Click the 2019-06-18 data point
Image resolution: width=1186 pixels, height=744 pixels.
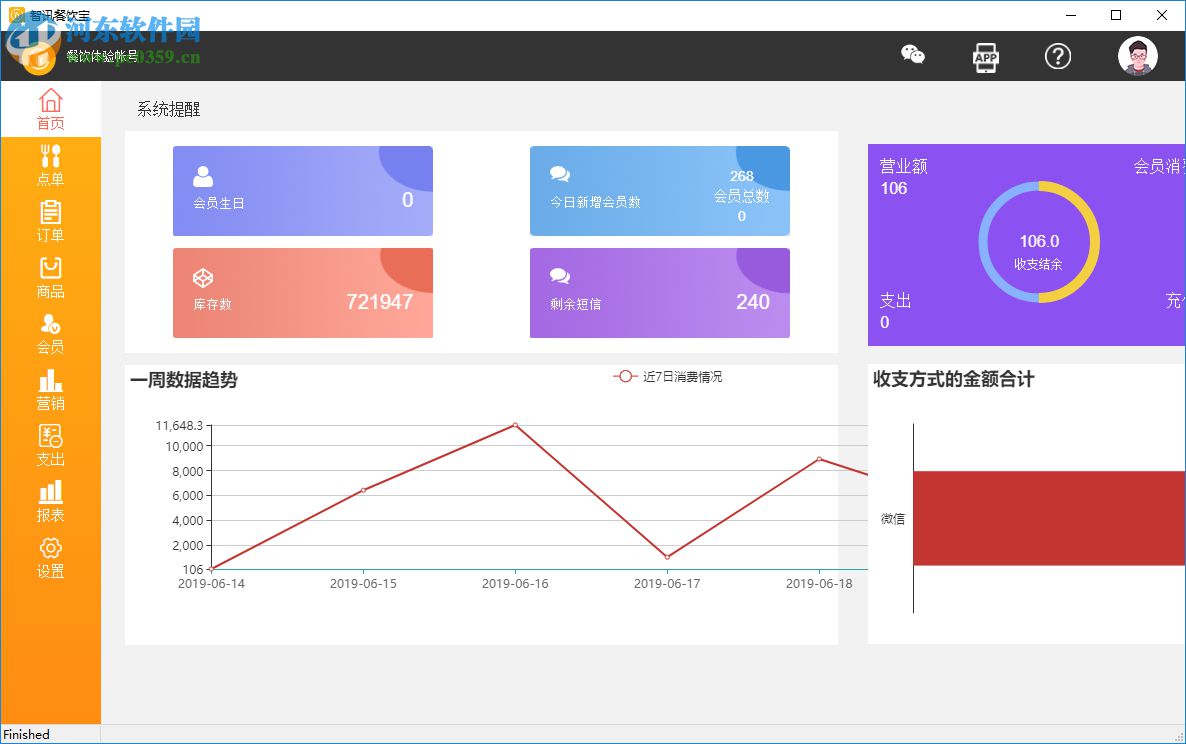(819, 459)
